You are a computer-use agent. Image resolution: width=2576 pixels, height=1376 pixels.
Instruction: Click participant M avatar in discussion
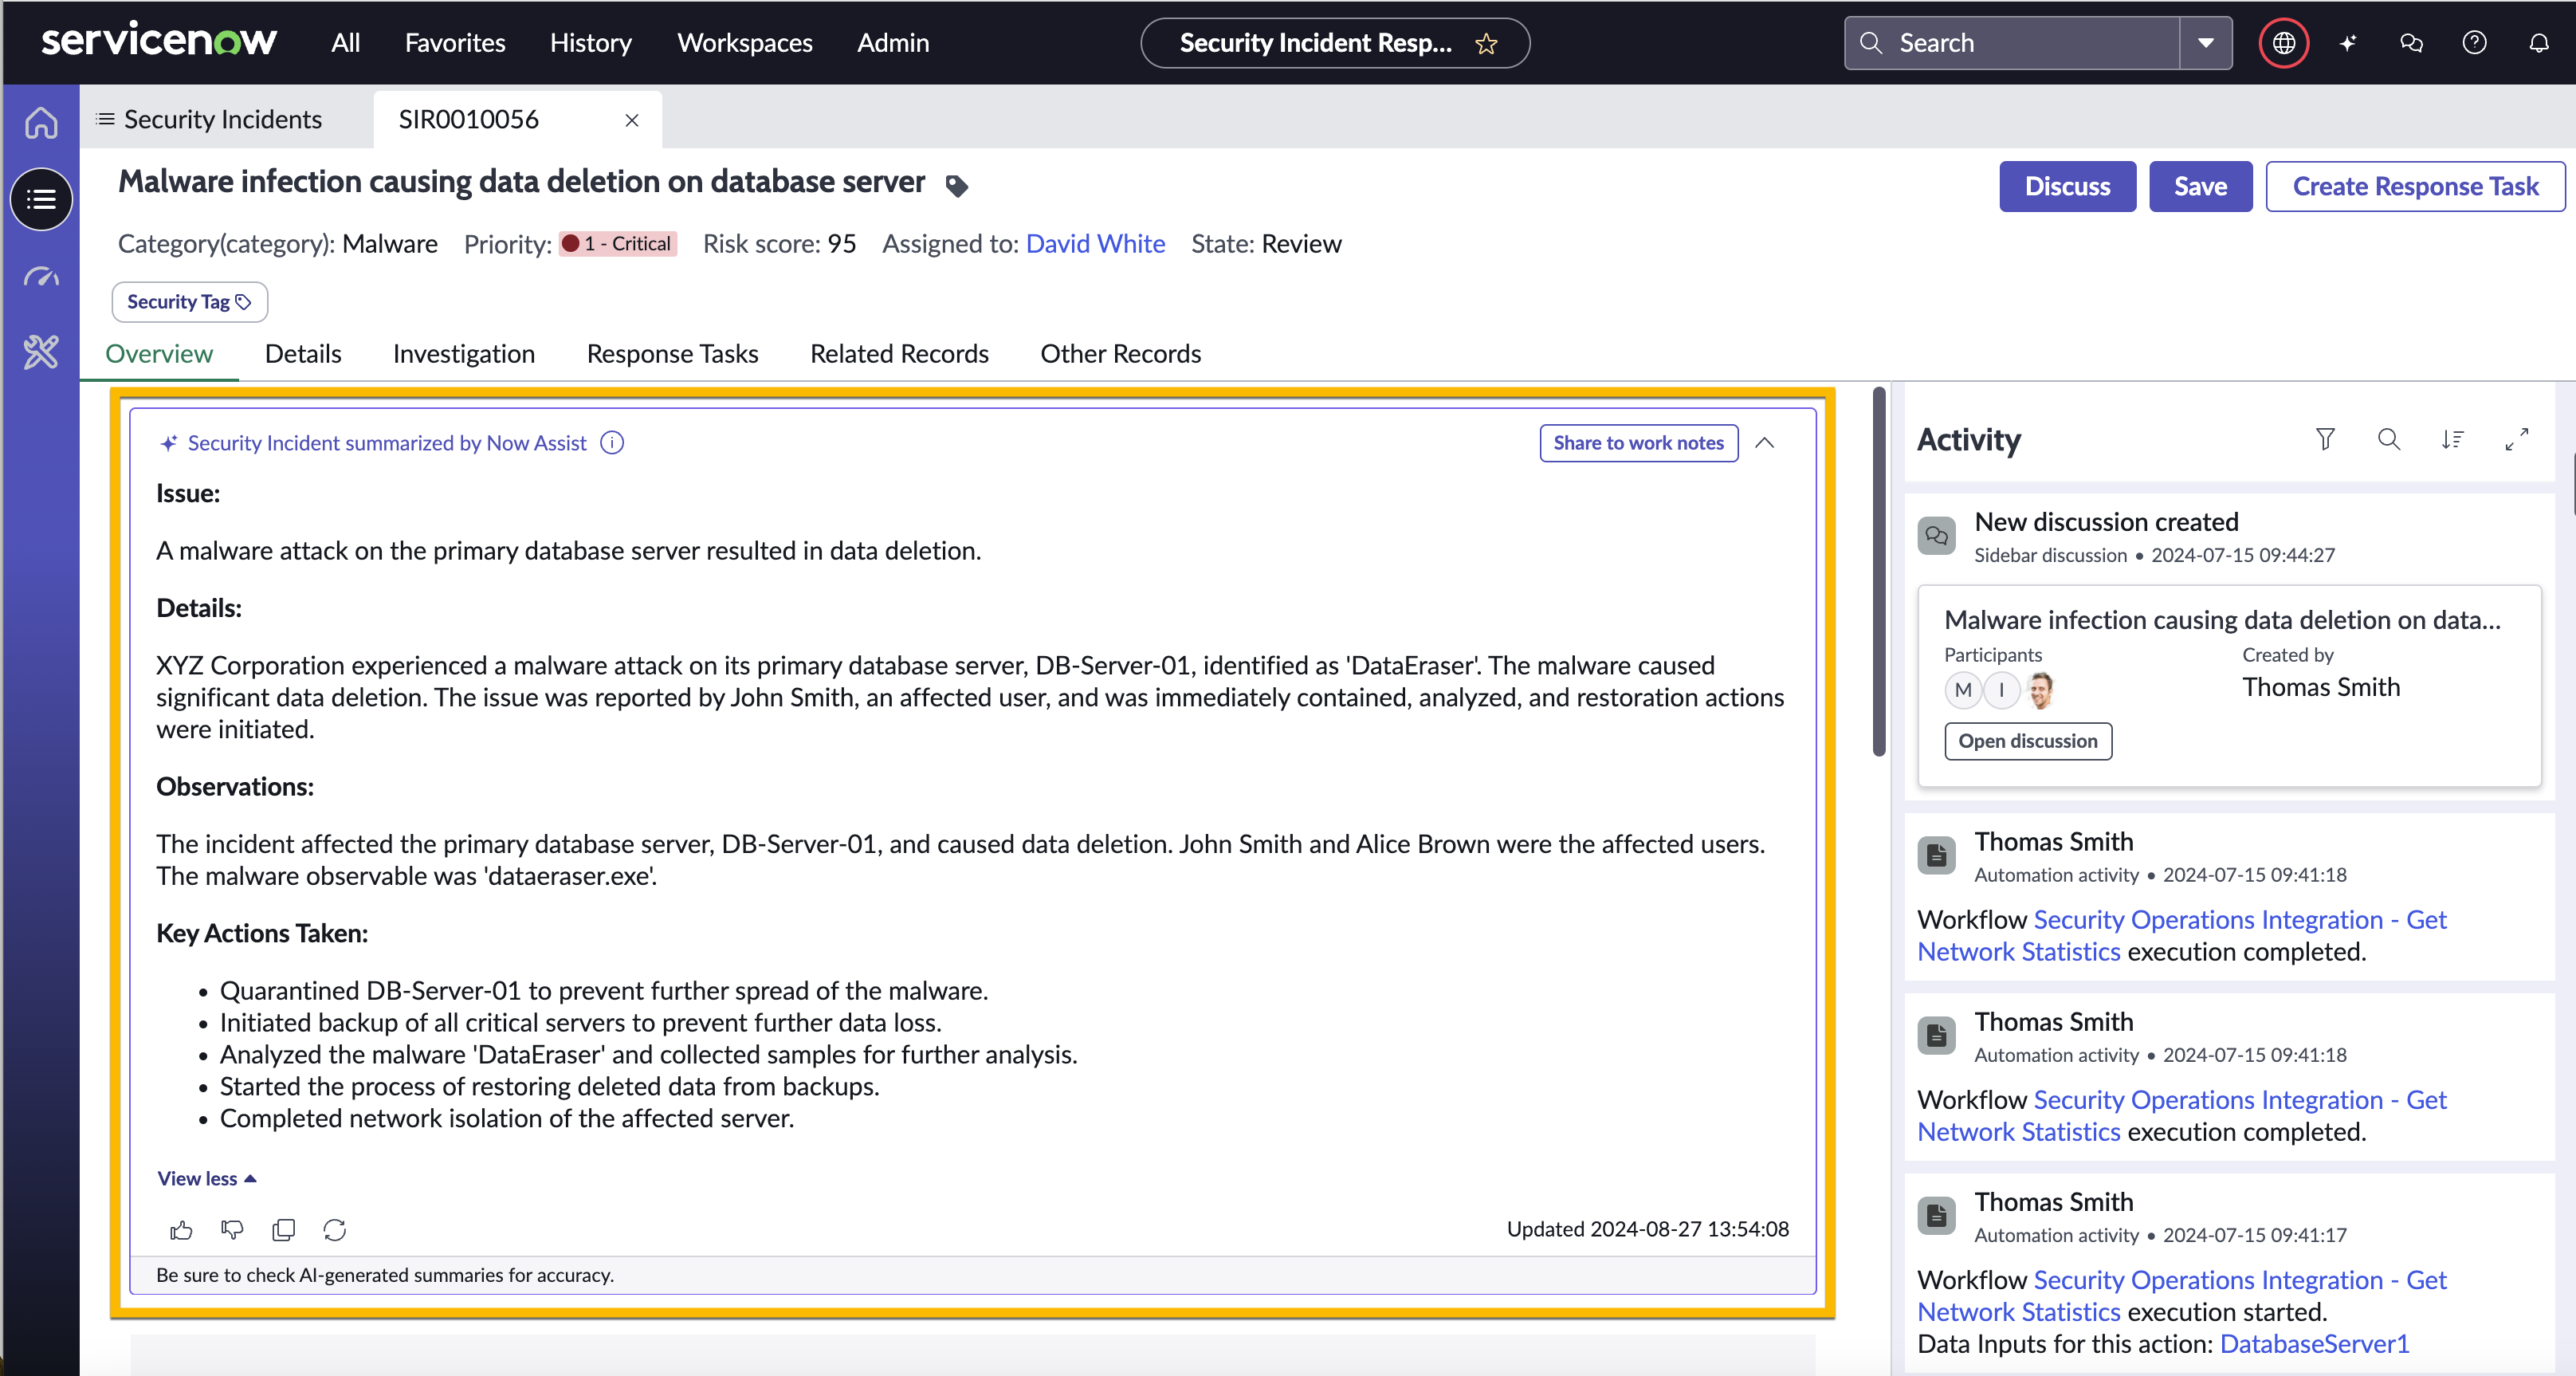tap(1963, 690)
